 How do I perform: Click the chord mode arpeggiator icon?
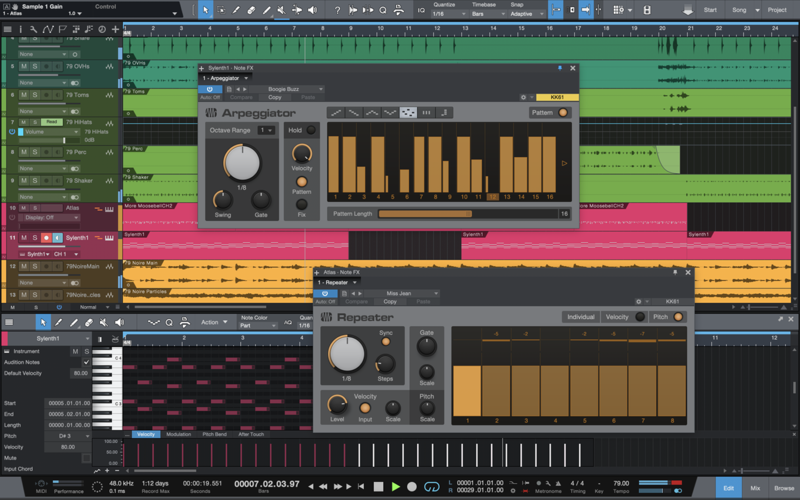pyautogui.click(x=426, y=113)
